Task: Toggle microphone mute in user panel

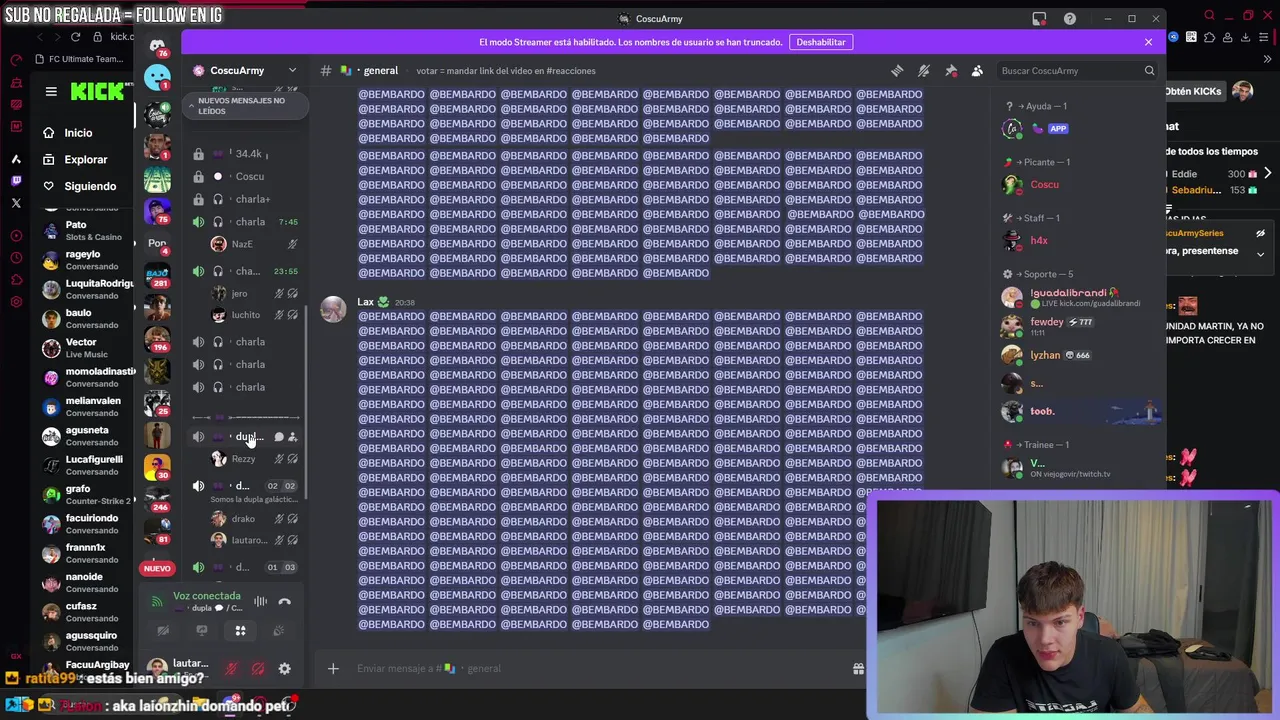Action: (231, 669)
